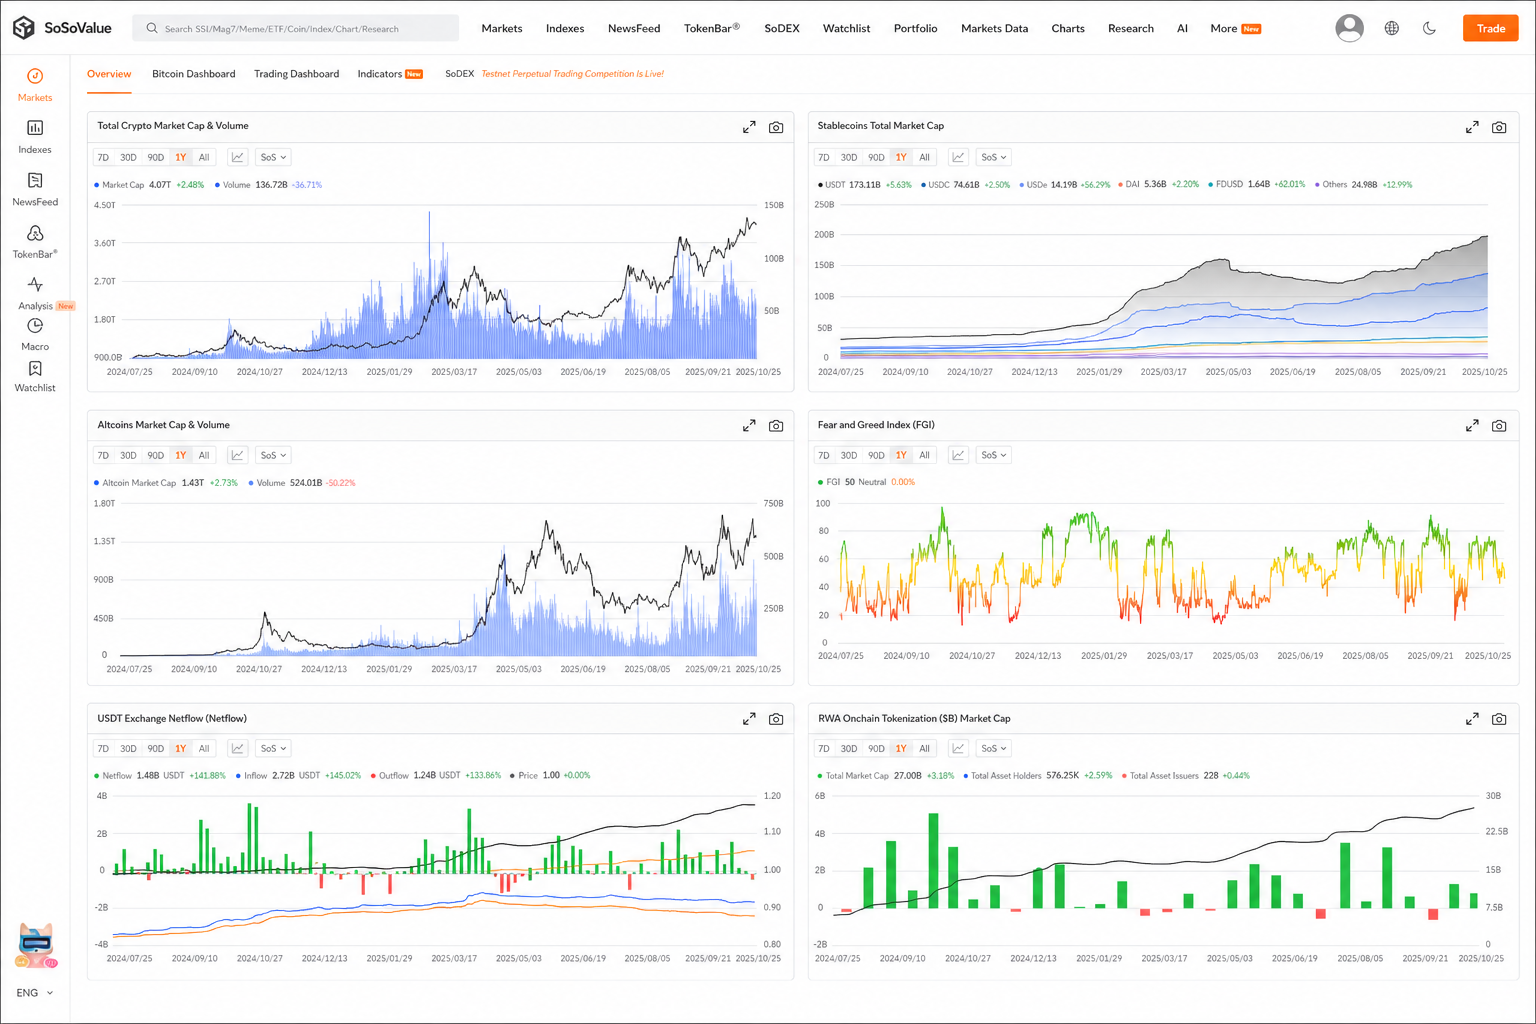Expand the More menu in top navigation
The height and width of the screenshot is (1024, 1536).
pyautogui.click(x=1235, y=28)
